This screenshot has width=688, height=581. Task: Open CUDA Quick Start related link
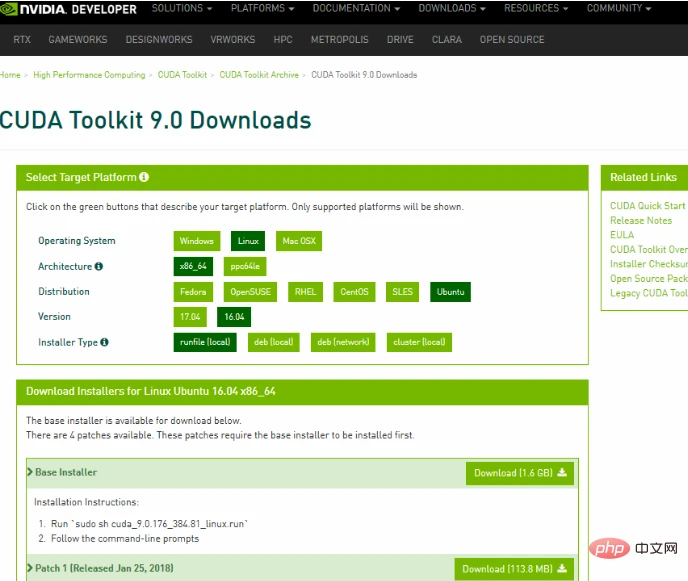point(648,206)
